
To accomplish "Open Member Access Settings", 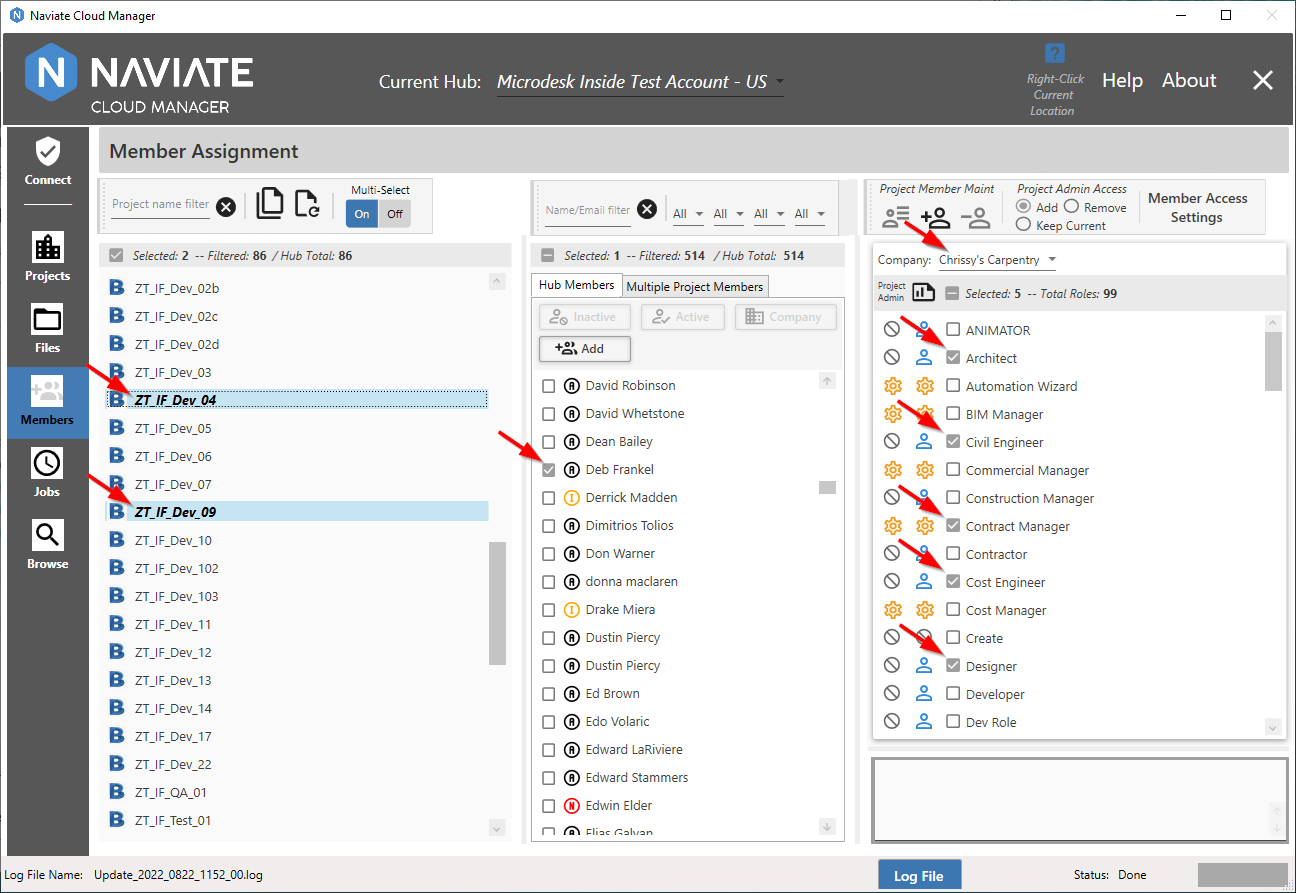I will coord(1197,208).
